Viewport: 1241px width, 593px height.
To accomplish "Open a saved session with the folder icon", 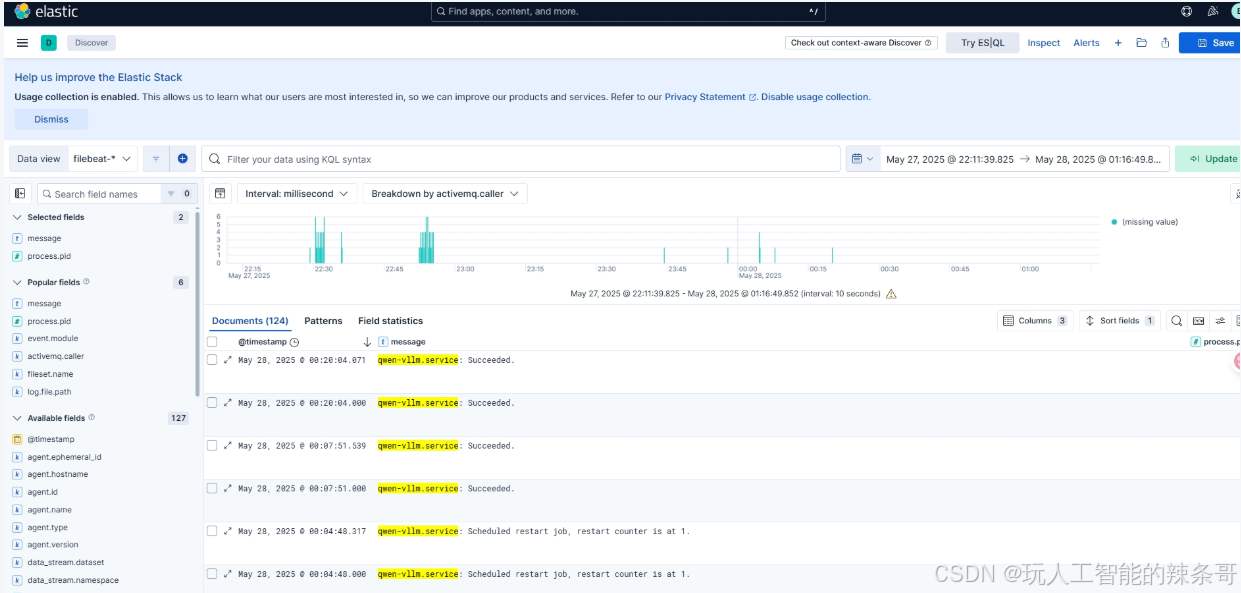I will (x=1141, y=43).
